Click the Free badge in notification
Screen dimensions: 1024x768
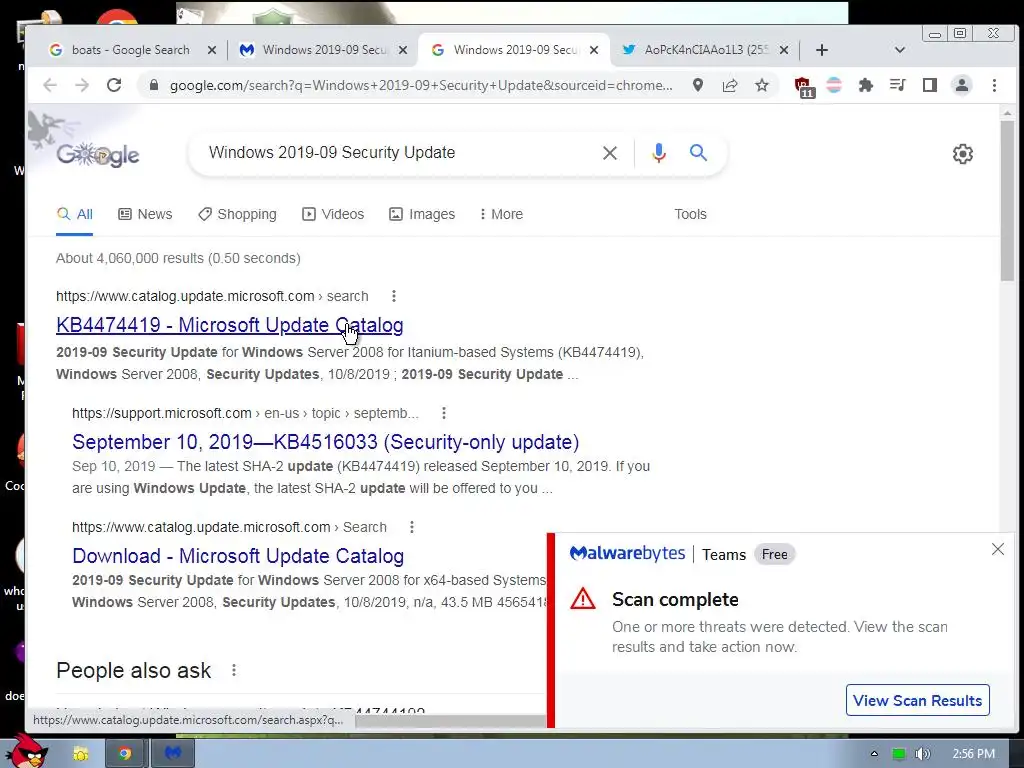point(775,554)
